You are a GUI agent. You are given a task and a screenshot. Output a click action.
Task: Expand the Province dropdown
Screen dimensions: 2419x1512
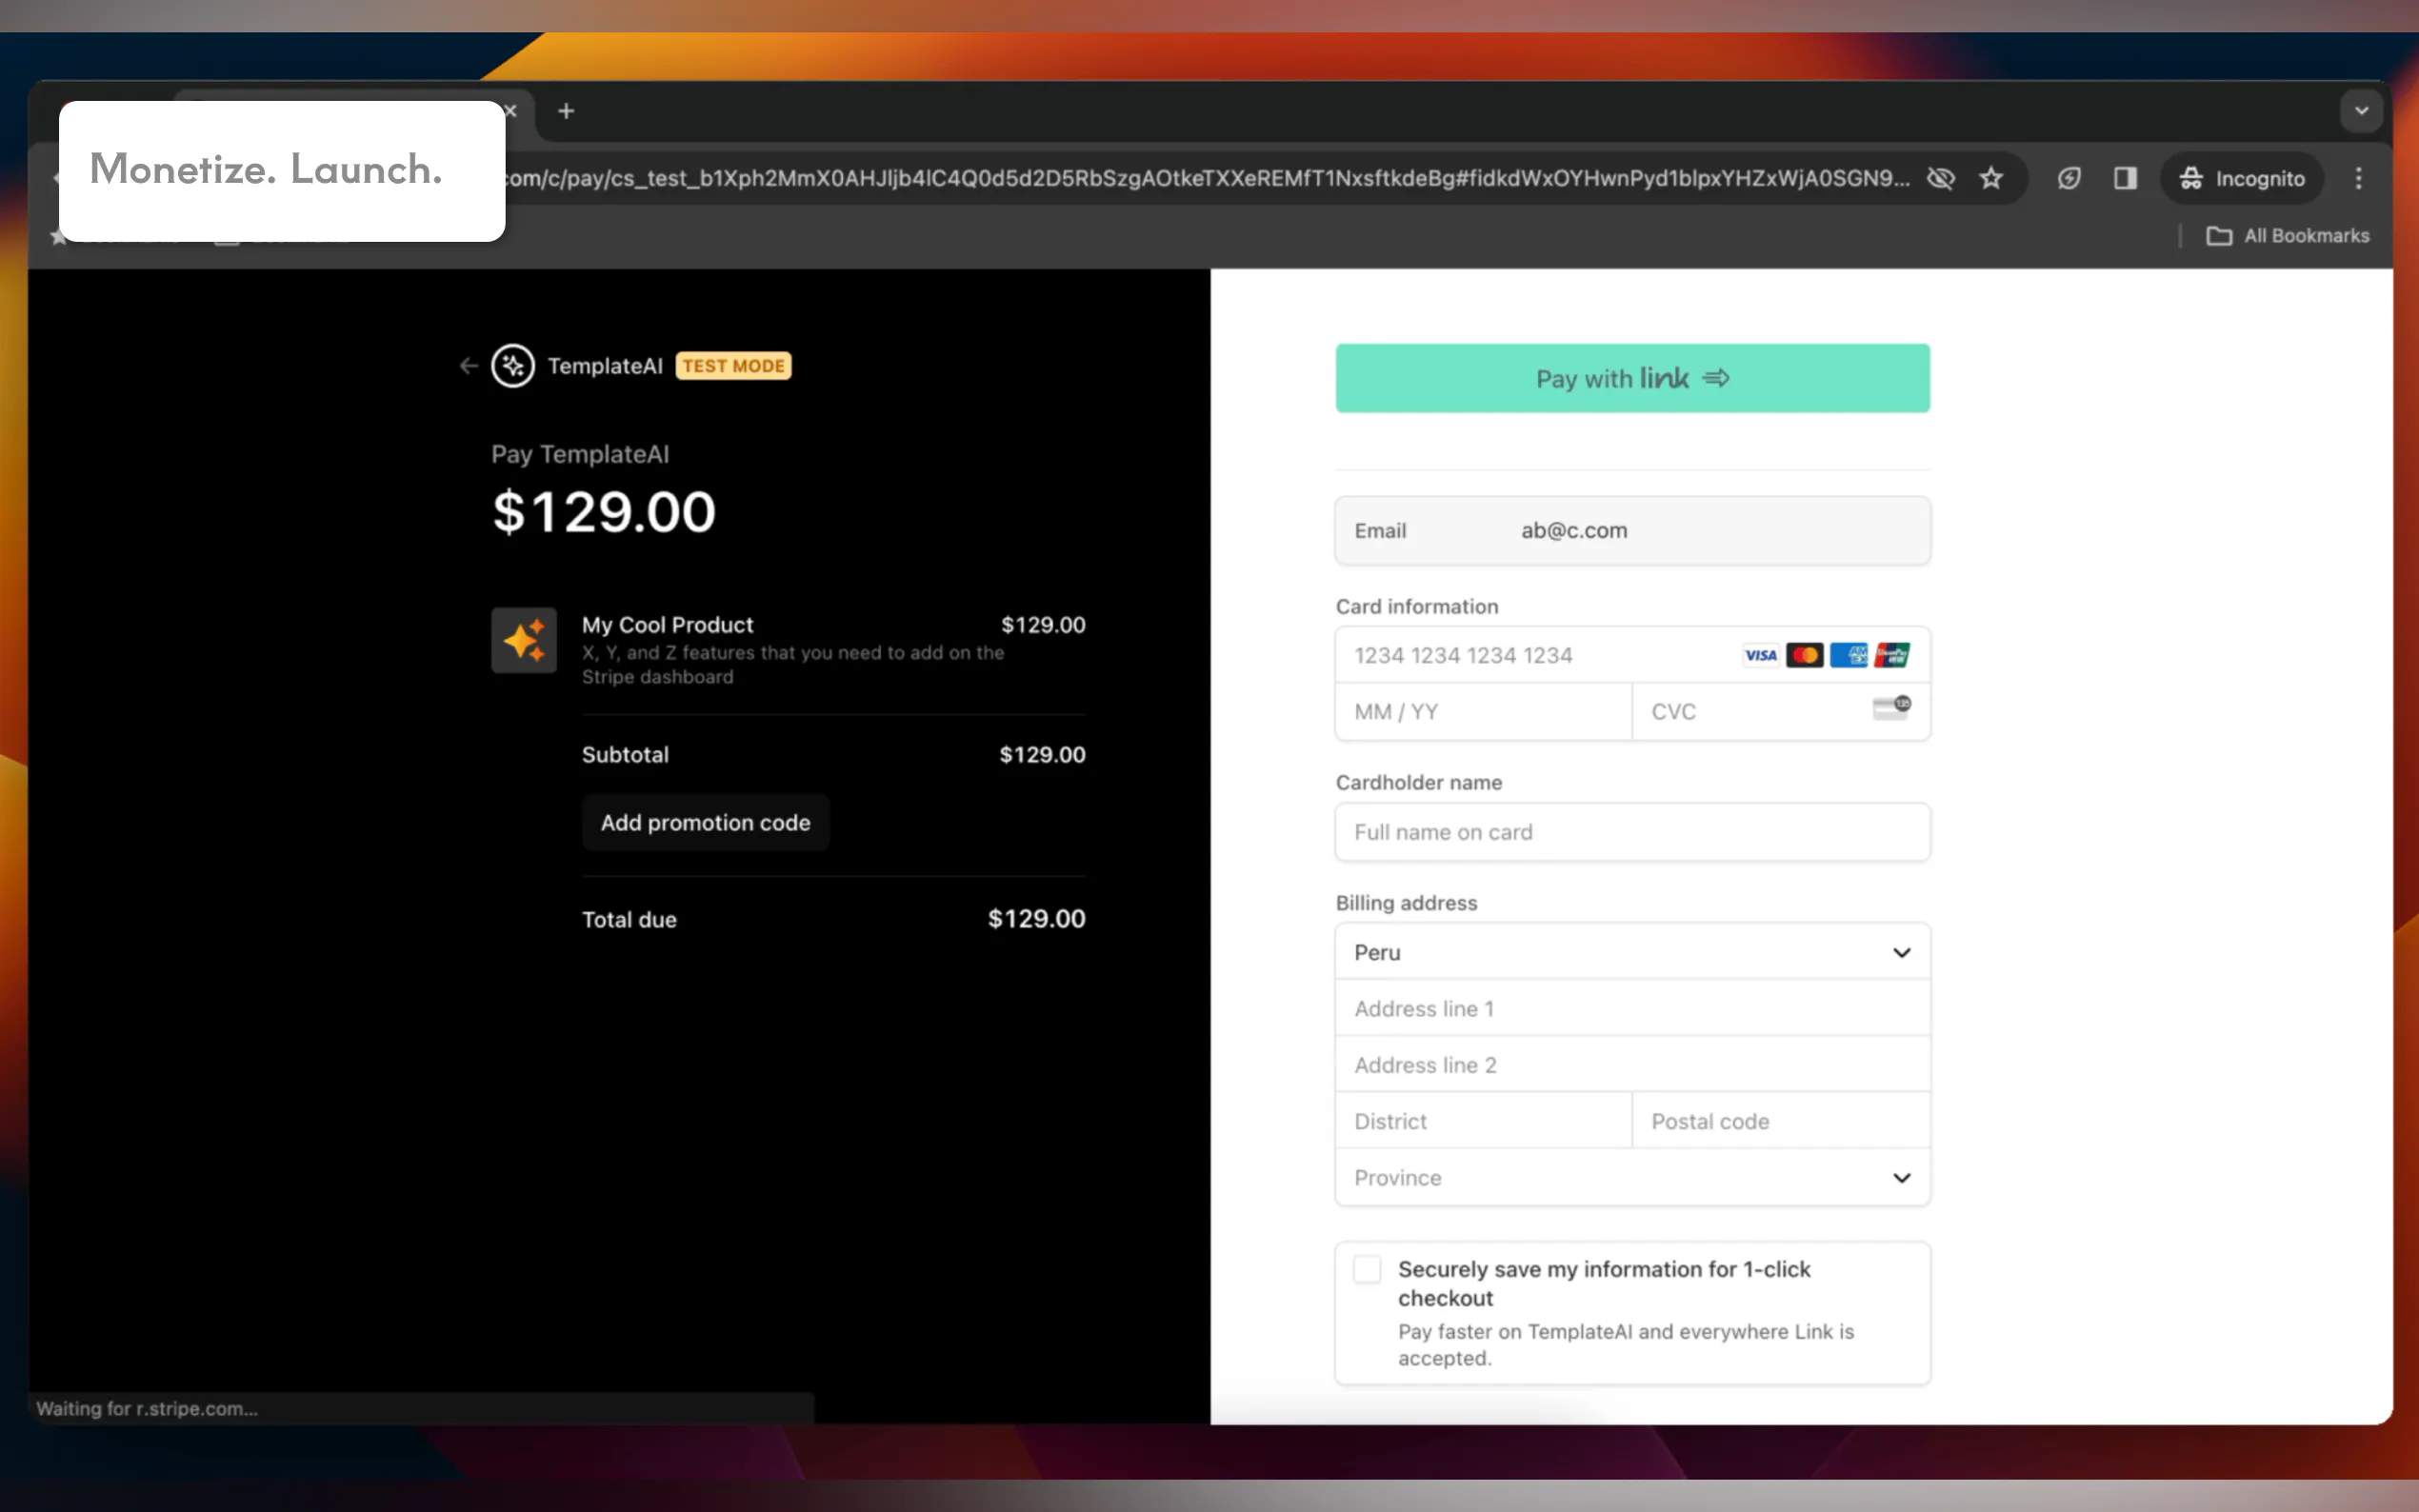click(x=1632, y=1178)
